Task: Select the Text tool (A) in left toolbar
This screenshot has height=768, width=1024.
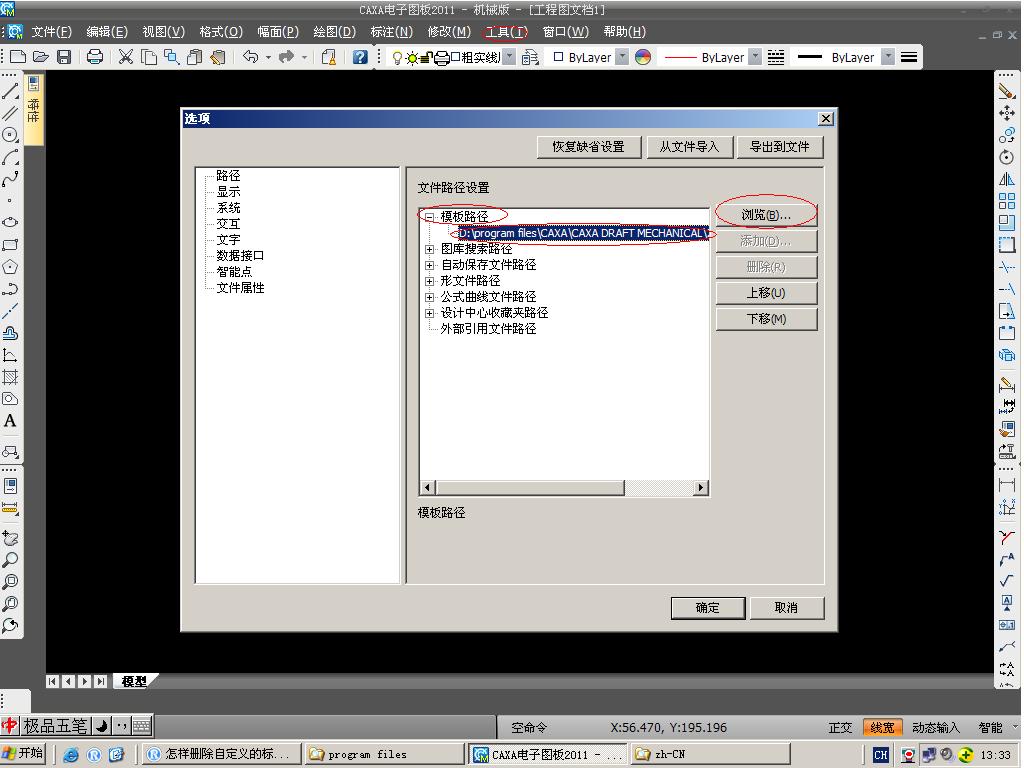Action: (x=10, y=421)
